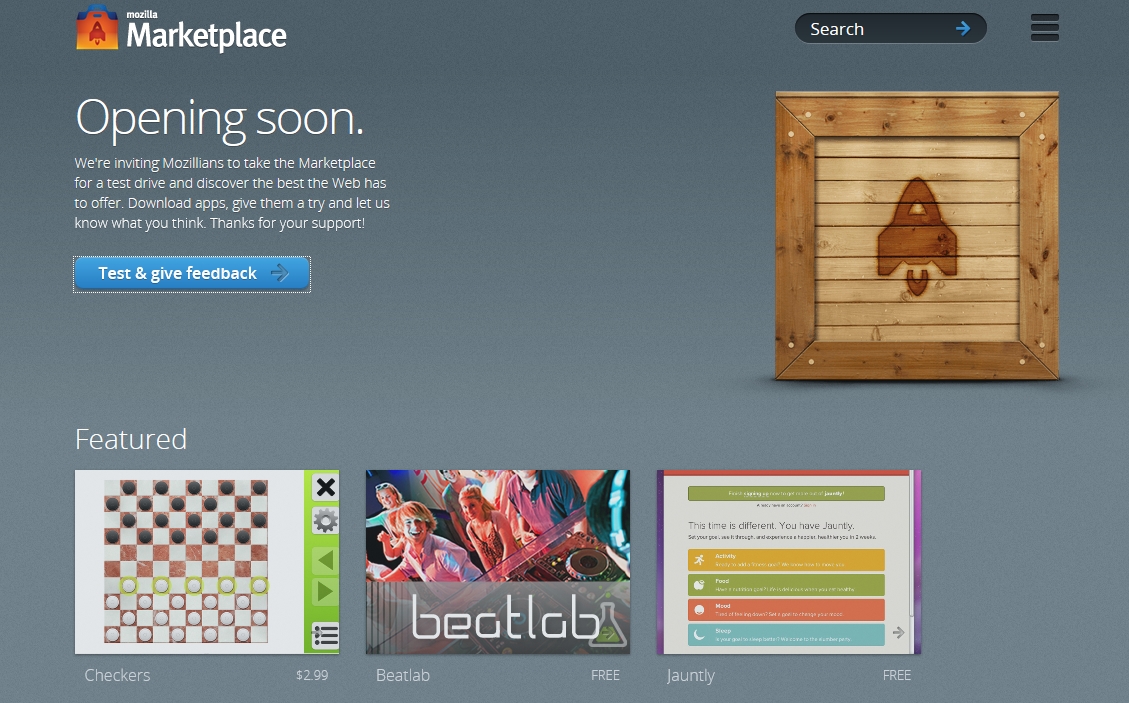Viewport: 1129px width, 703px height.
Task: Click the Food row in Jauntly screenshot
Action: pyautogui.click(x=786, y=585)
